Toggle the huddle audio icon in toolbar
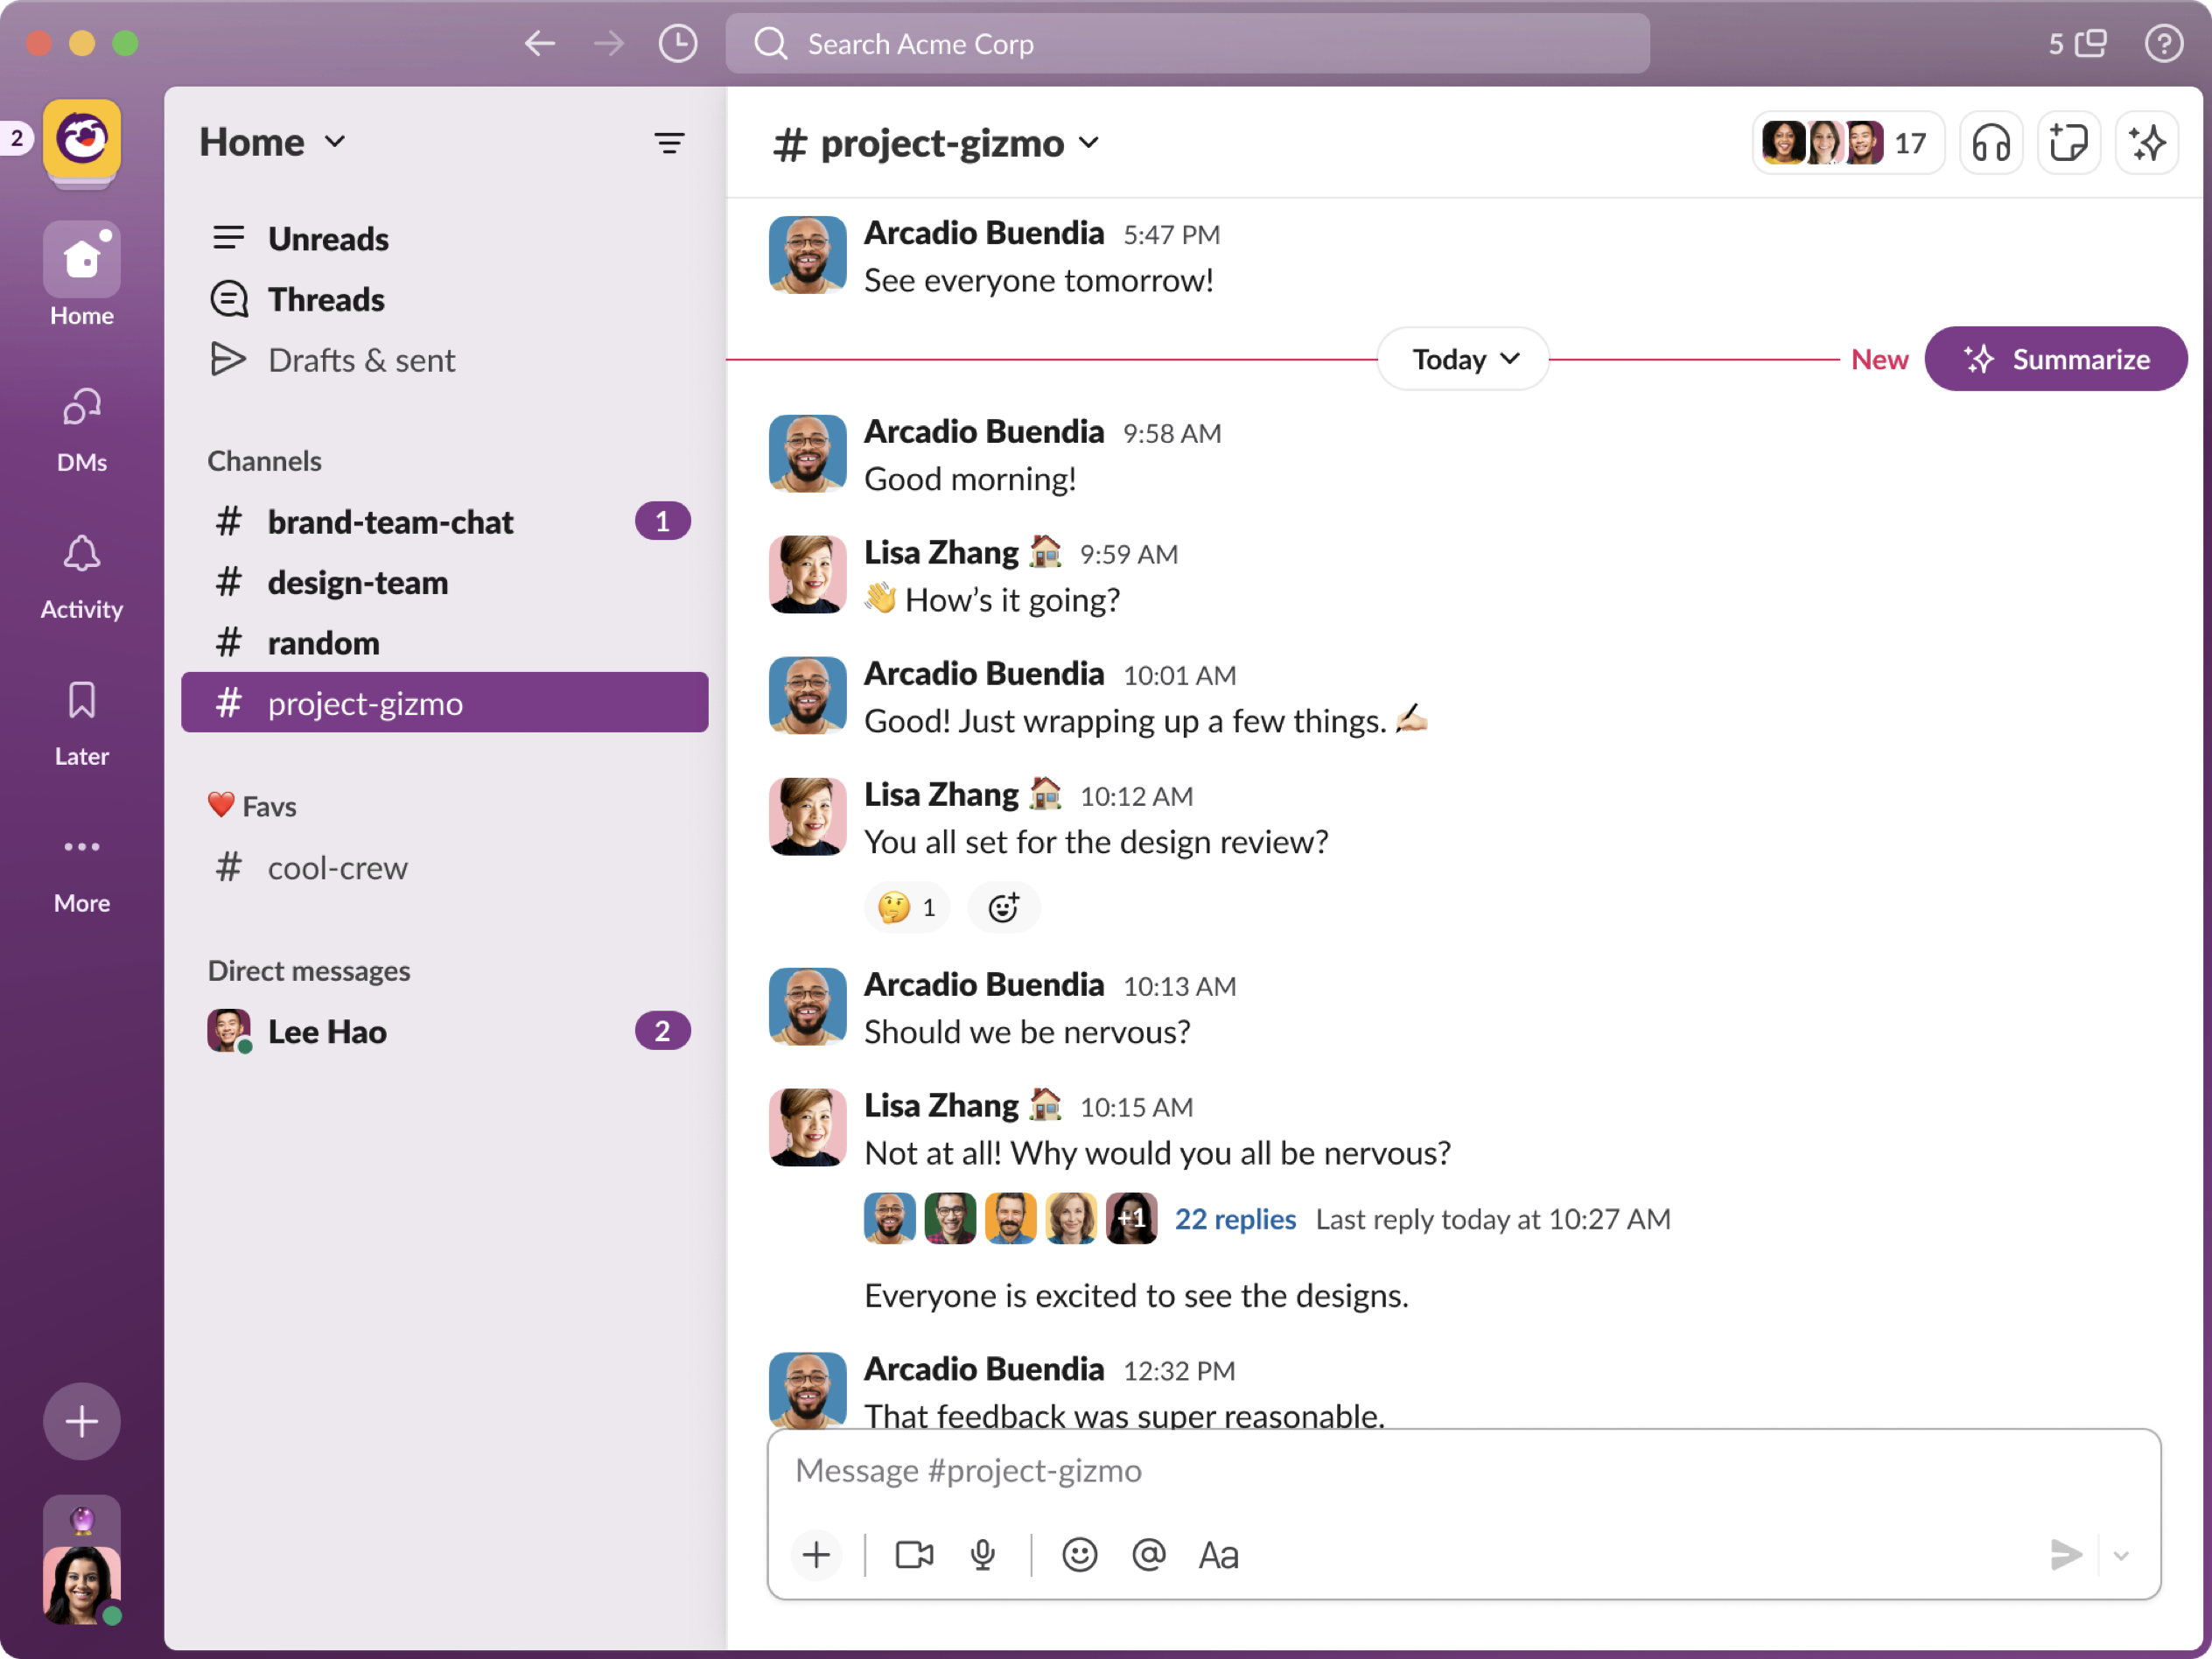This screenshot has height=1659, width=2212. [1992, 144]
